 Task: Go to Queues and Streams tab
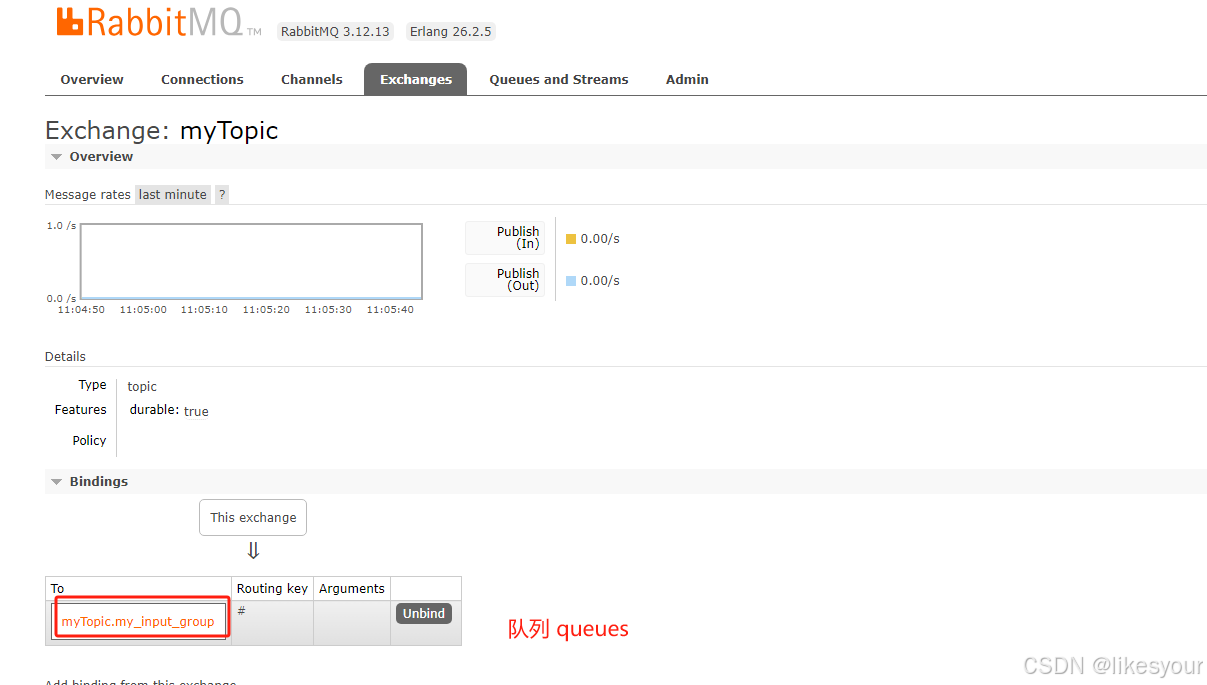pyautogui.click(x=559, y=79)
